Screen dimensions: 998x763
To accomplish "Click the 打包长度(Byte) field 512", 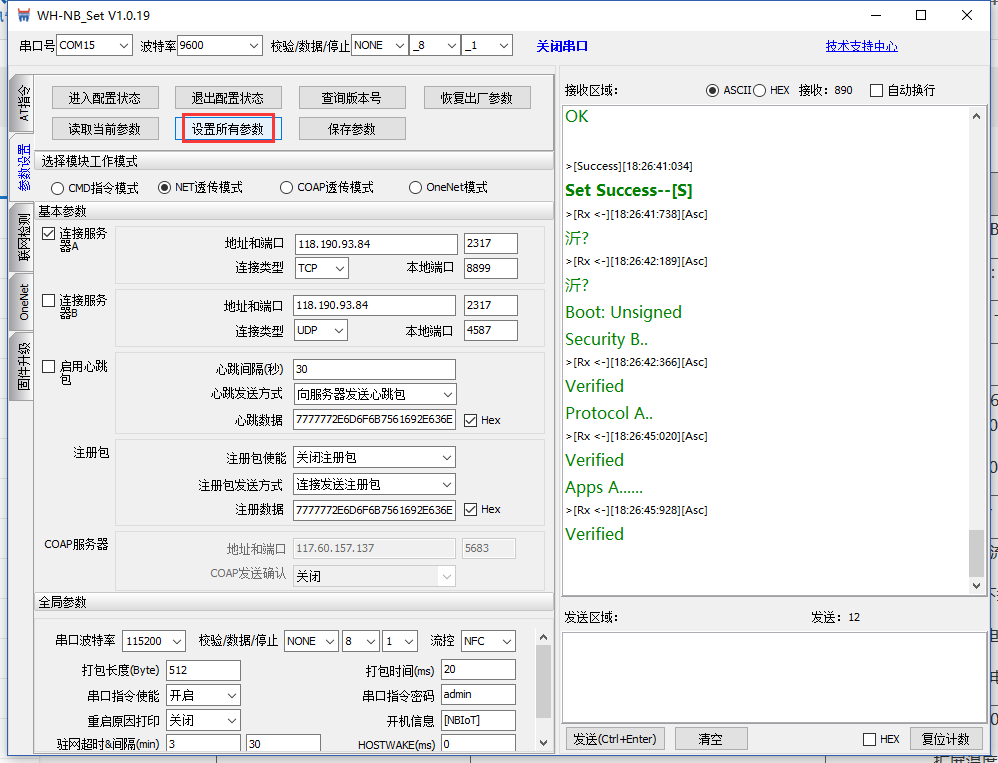I will 204,670.
